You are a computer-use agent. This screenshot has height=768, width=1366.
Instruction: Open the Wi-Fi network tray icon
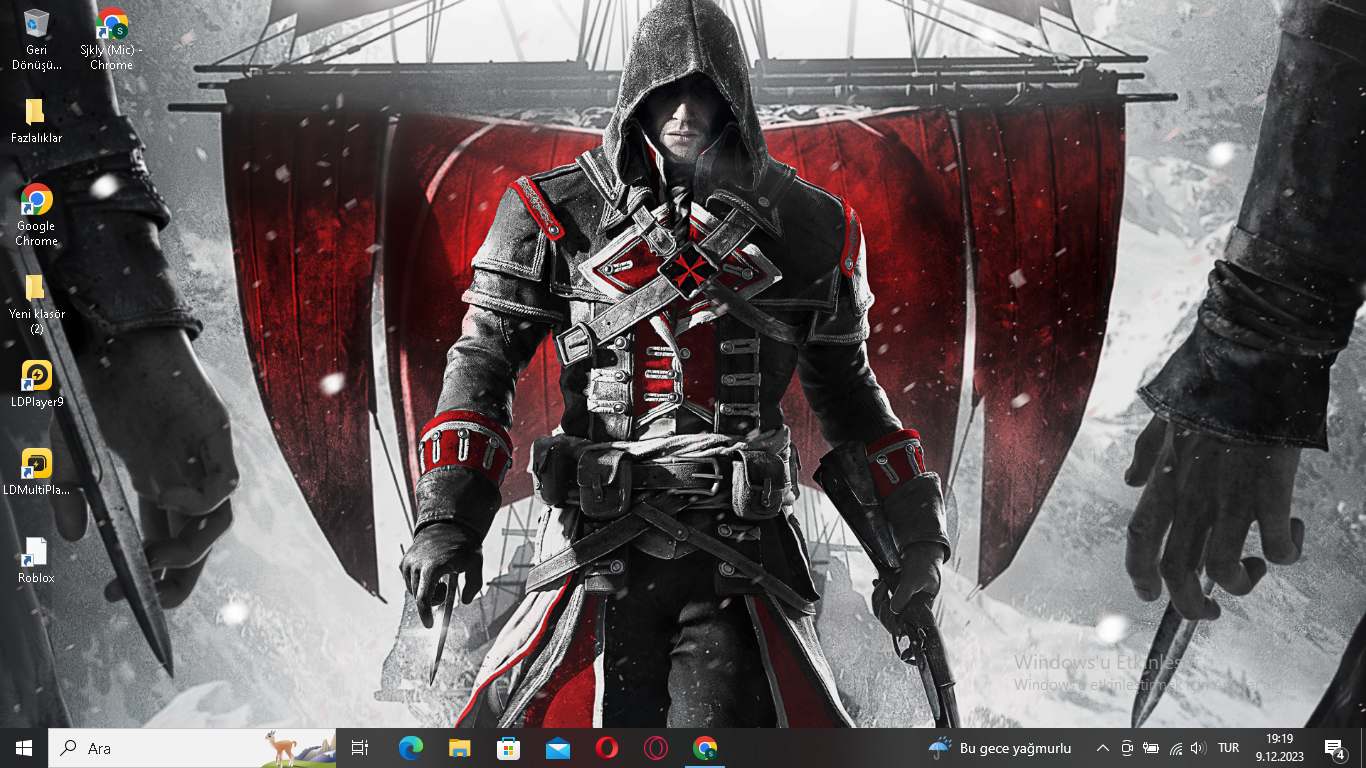[1175, 748]
